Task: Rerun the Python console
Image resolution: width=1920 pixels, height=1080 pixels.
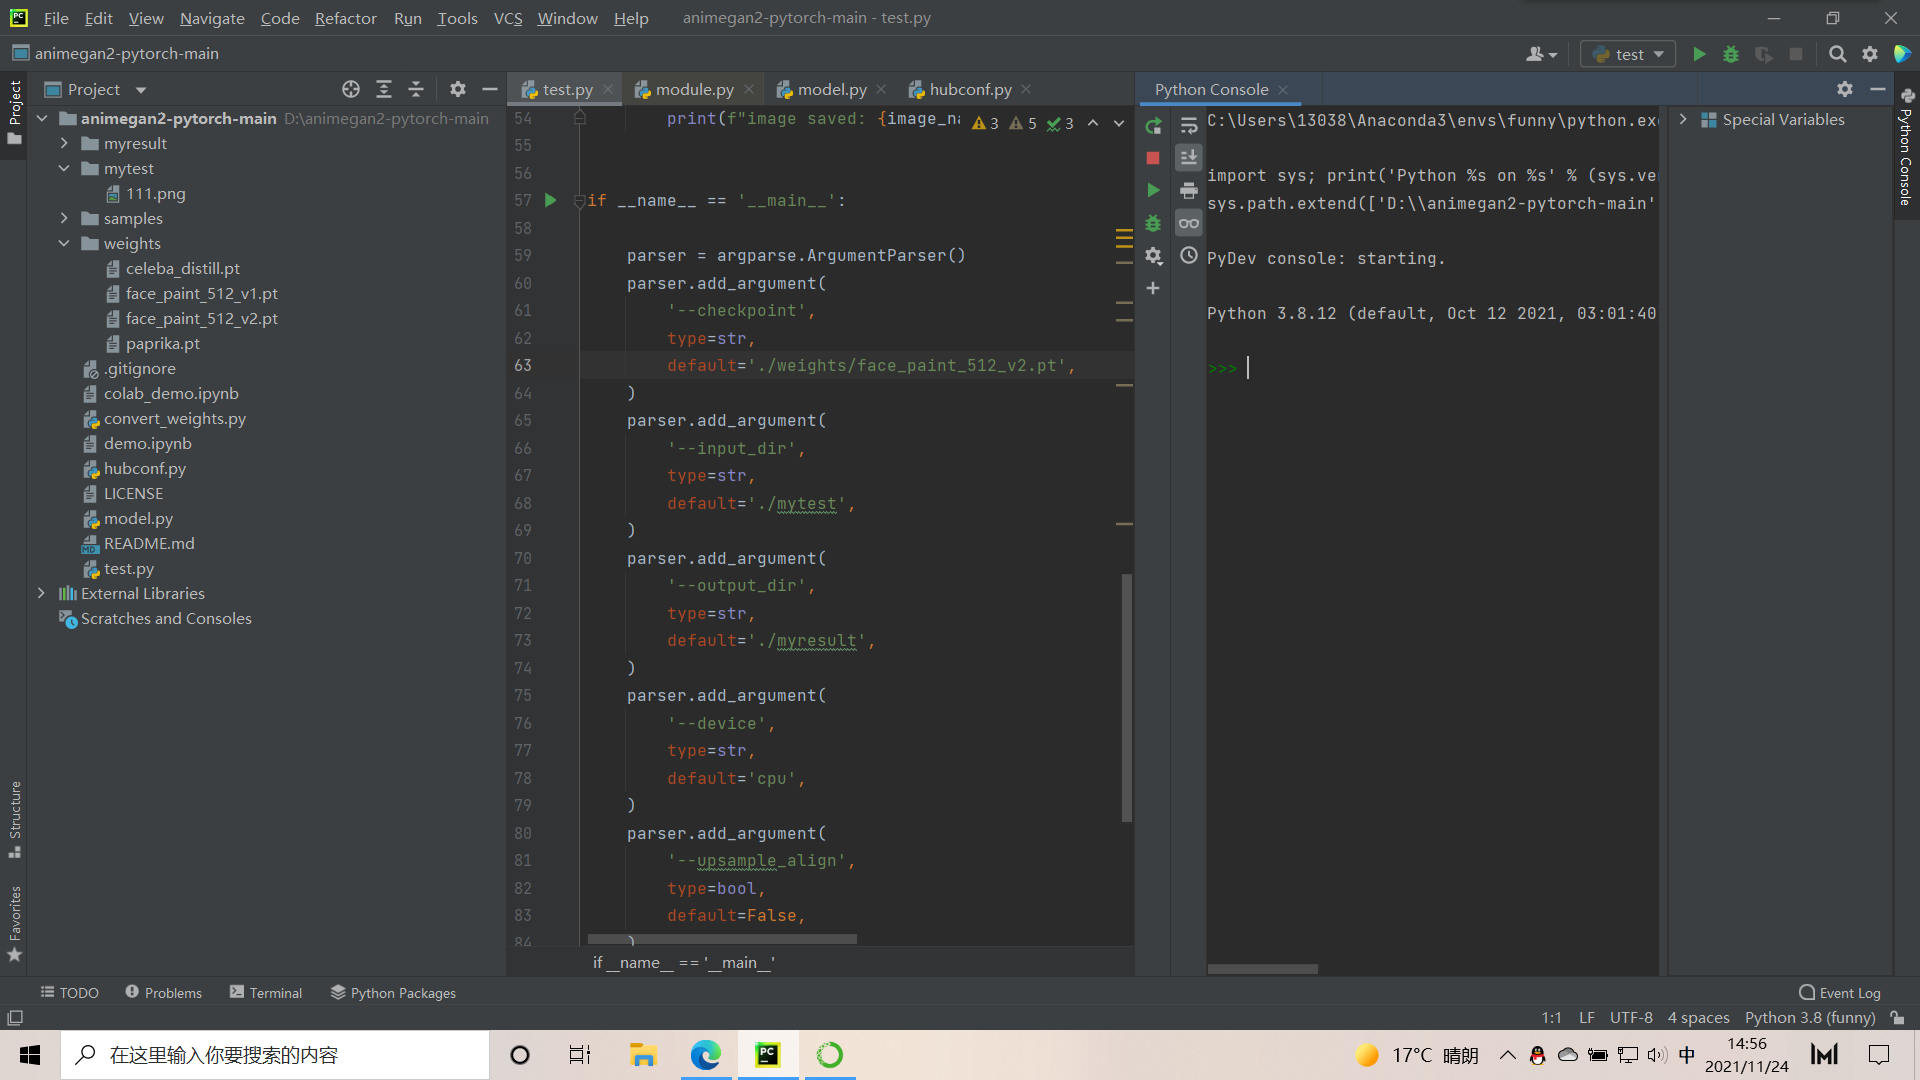Action: point(1153,126)
